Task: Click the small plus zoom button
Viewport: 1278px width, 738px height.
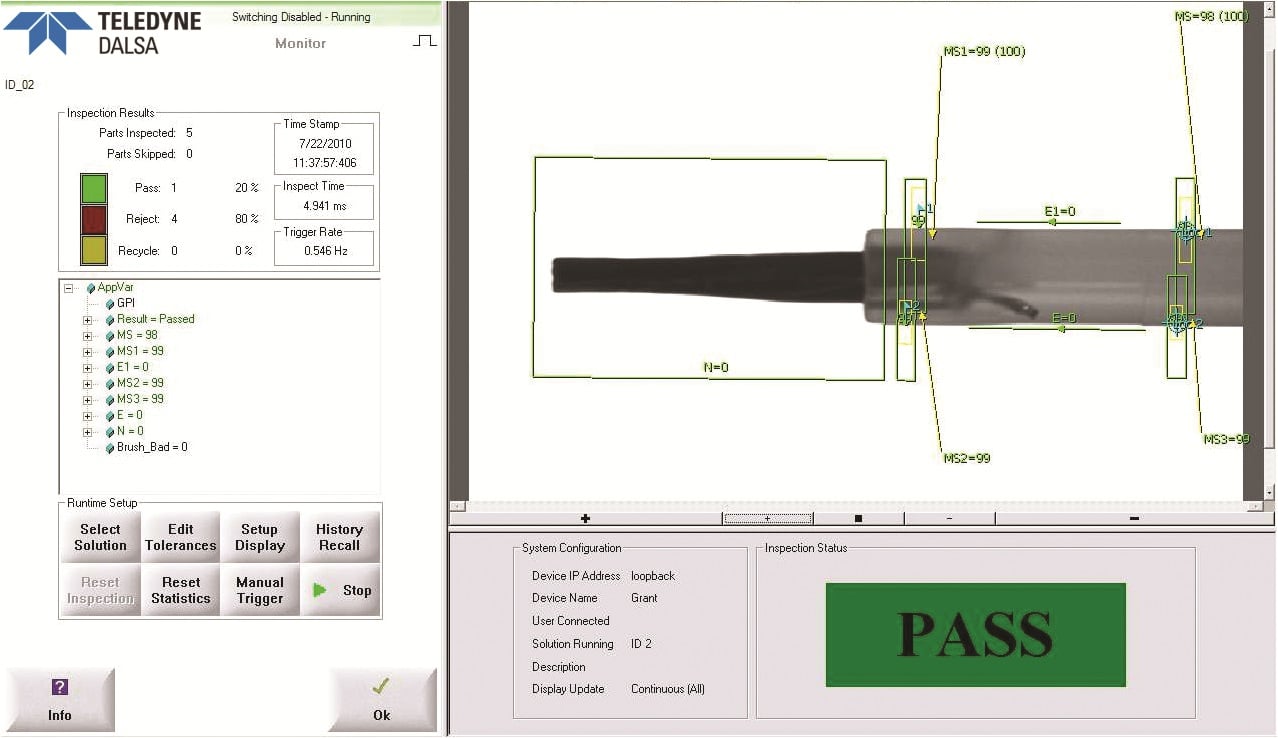Action: point(767,518)
